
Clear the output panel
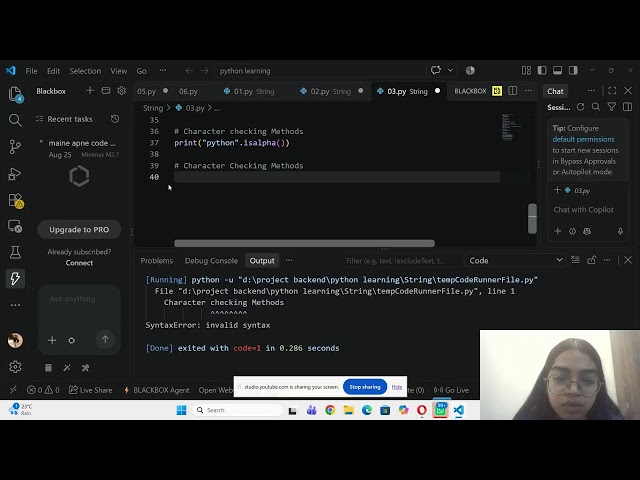click(x=575, y=260)
